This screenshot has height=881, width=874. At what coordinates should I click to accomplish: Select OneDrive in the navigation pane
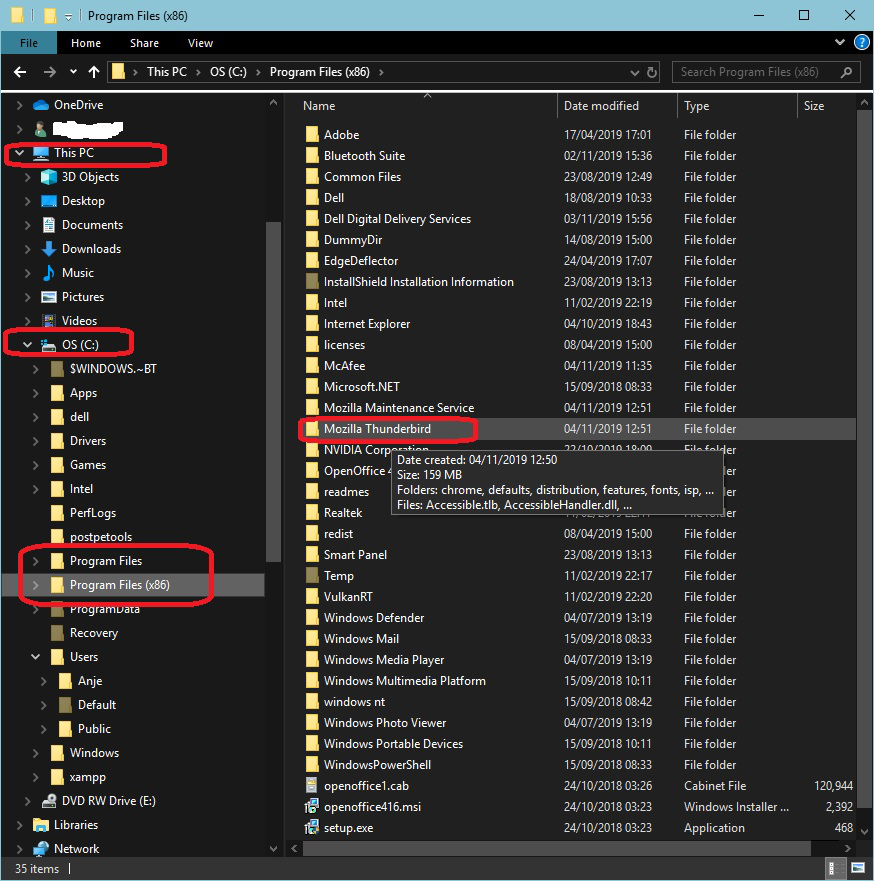78,105
